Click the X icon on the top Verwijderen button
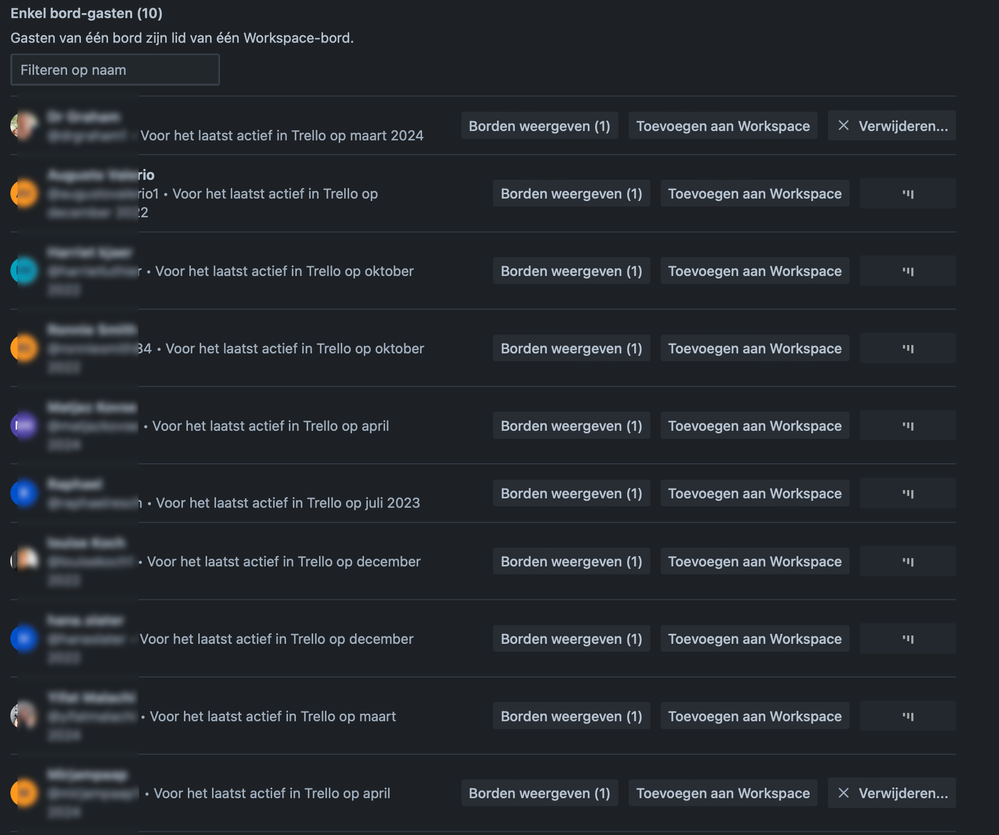 coord(843,125)
